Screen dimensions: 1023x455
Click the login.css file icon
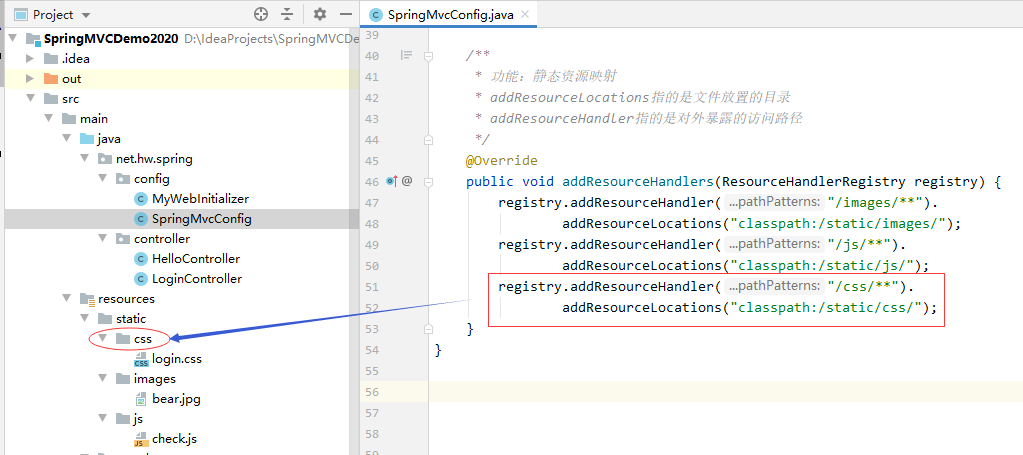coord(140,360)
